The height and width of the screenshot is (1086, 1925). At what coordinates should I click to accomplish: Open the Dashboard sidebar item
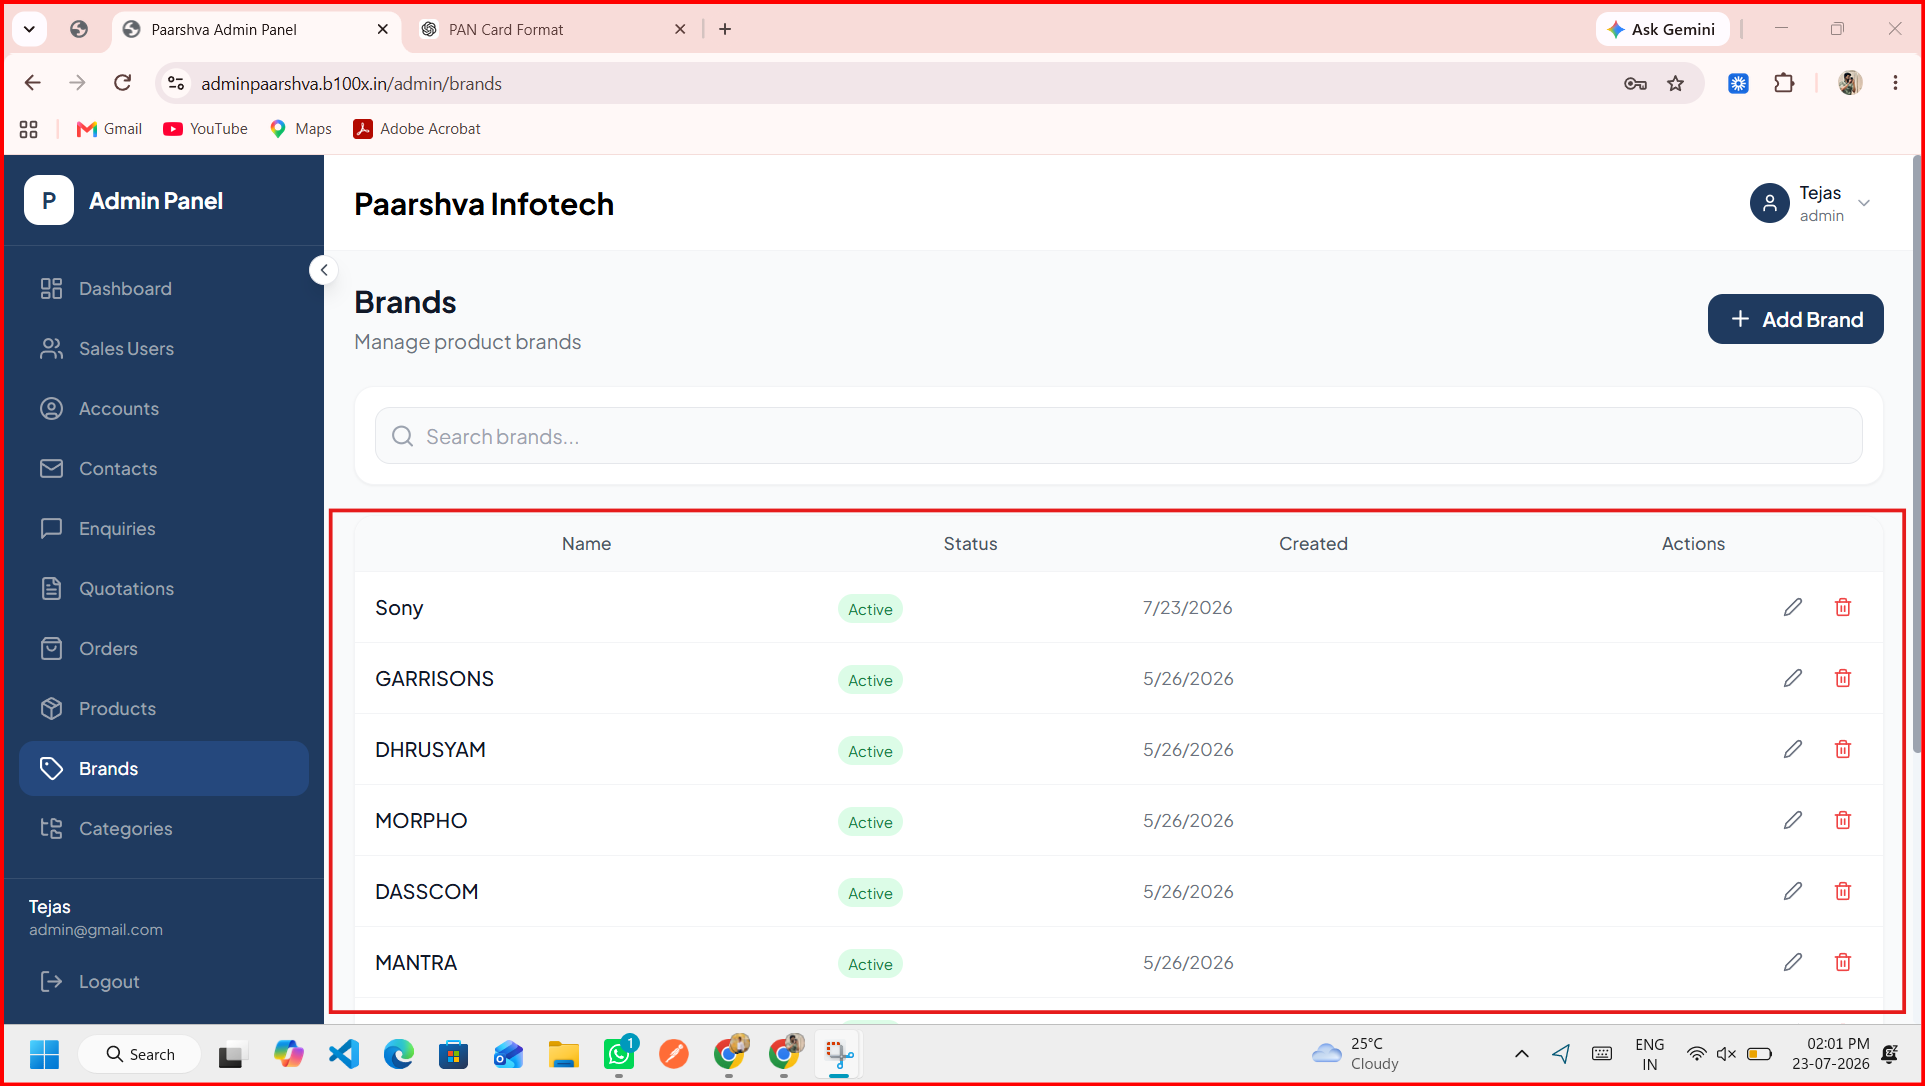click(x=164, y=289)
